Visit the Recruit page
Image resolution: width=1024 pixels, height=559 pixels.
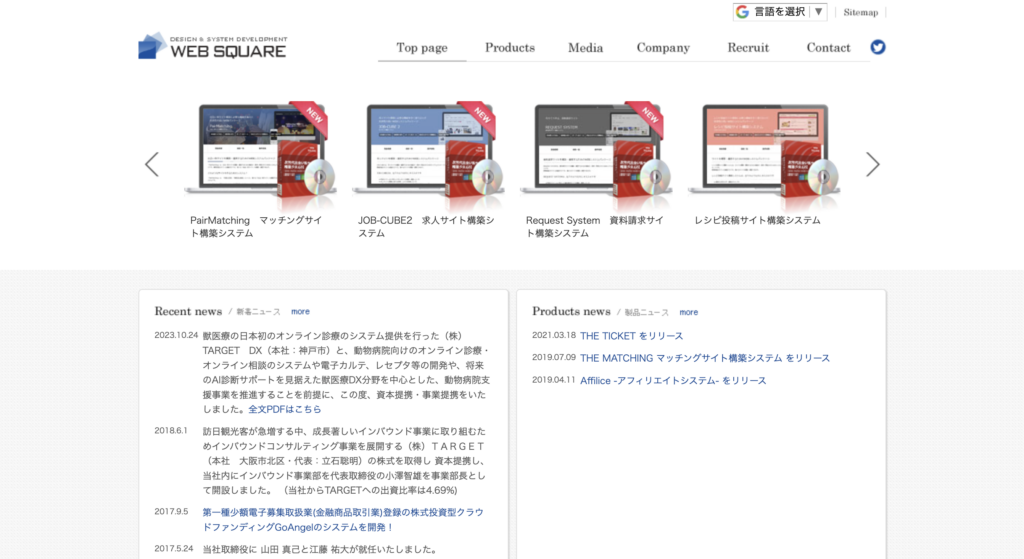click(x=748, y=48)
